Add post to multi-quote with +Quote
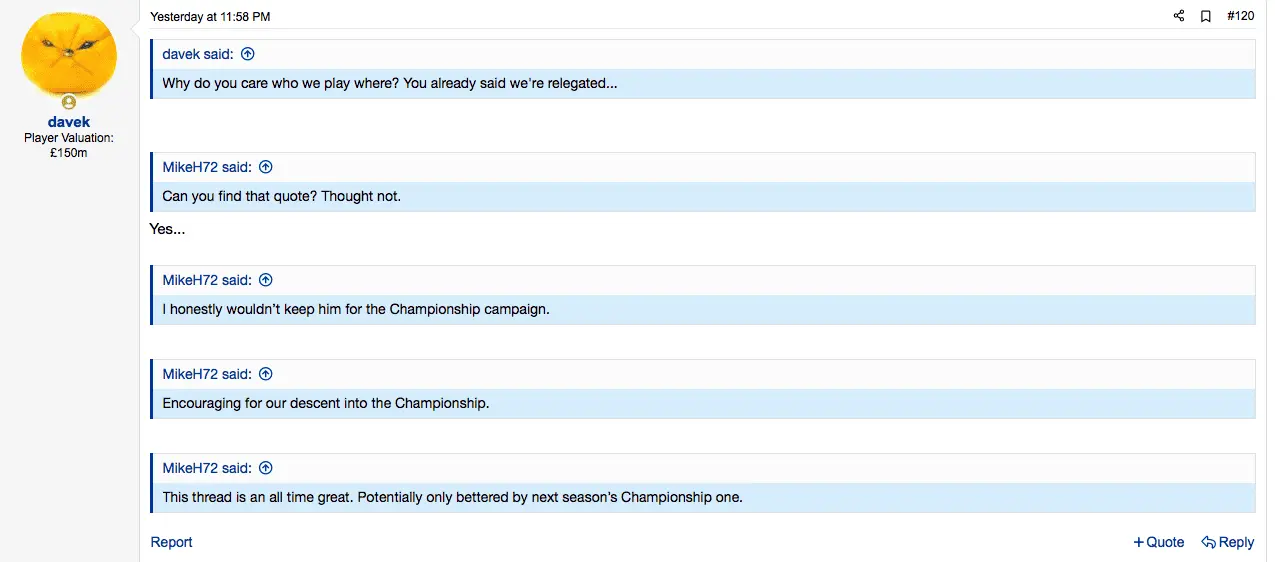The image size is (1275, 562). [x=1159, y=542]
